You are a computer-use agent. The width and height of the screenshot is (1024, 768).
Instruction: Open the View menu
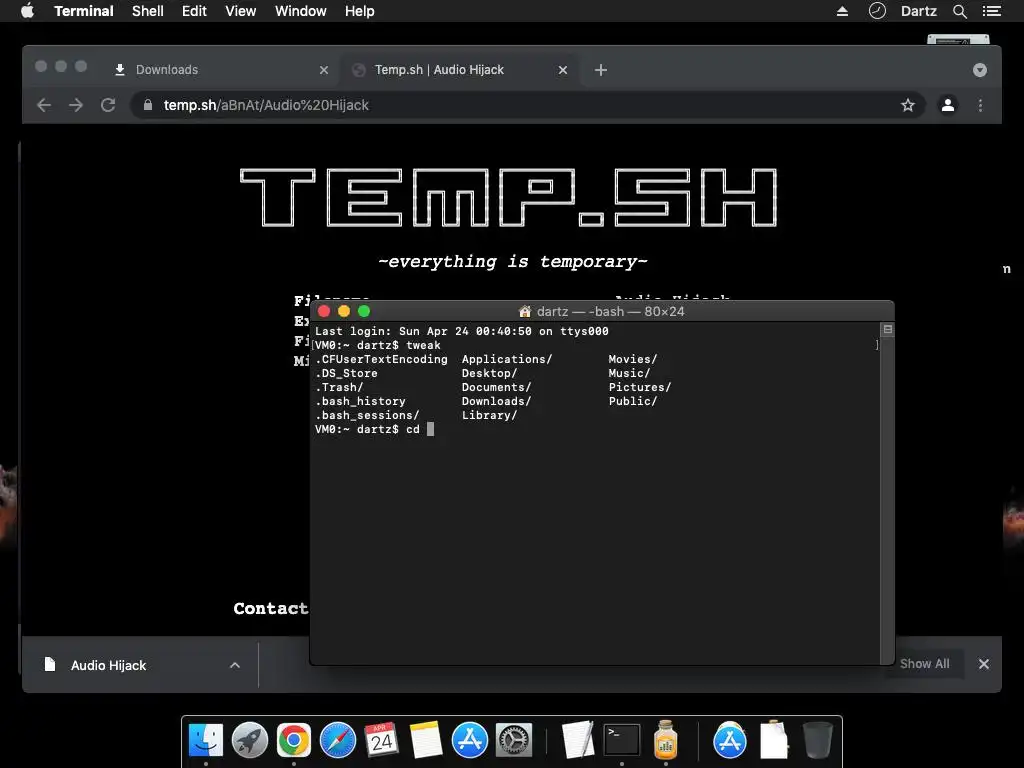pyautogui.click(x=240, y=11)
